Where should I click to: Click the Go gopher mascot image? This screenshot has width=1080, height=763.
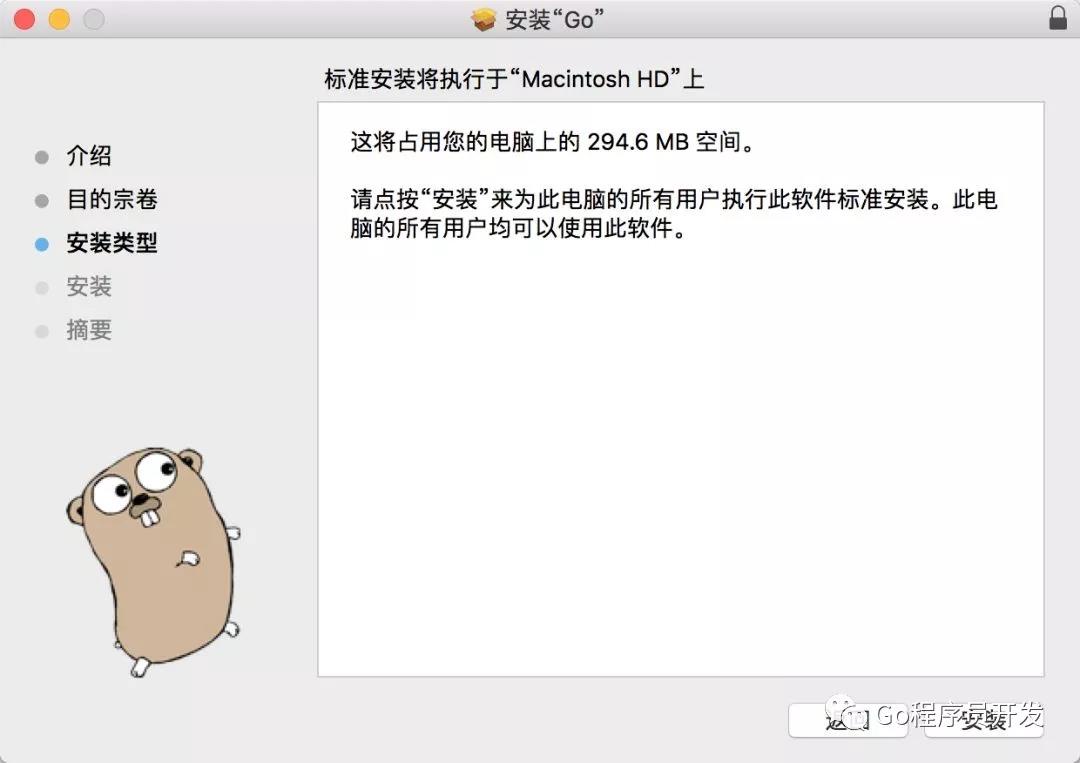click(154, 561)
